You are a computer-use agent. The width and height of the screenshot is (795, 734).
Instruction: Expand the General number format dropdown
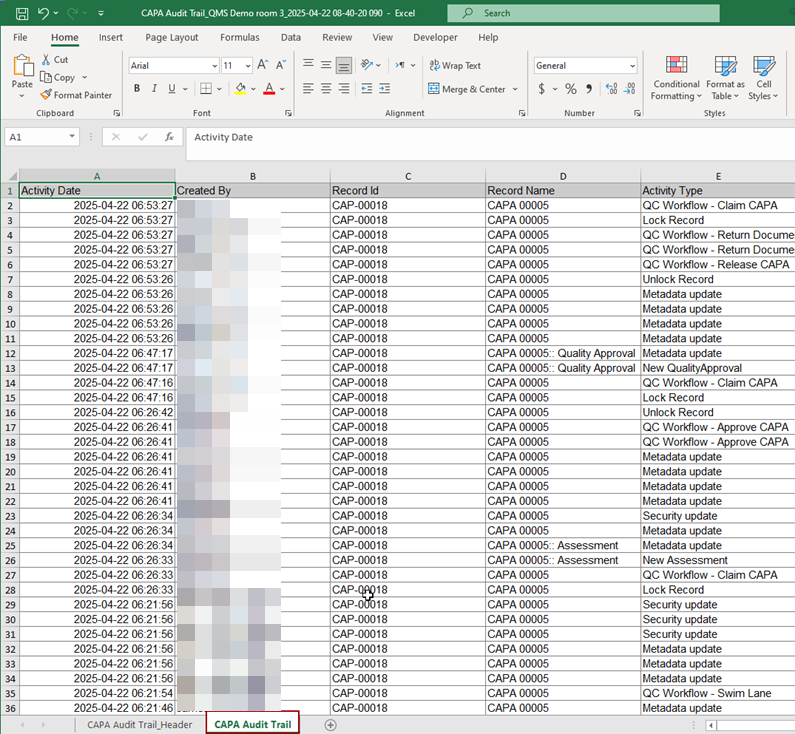pos(631,66)
